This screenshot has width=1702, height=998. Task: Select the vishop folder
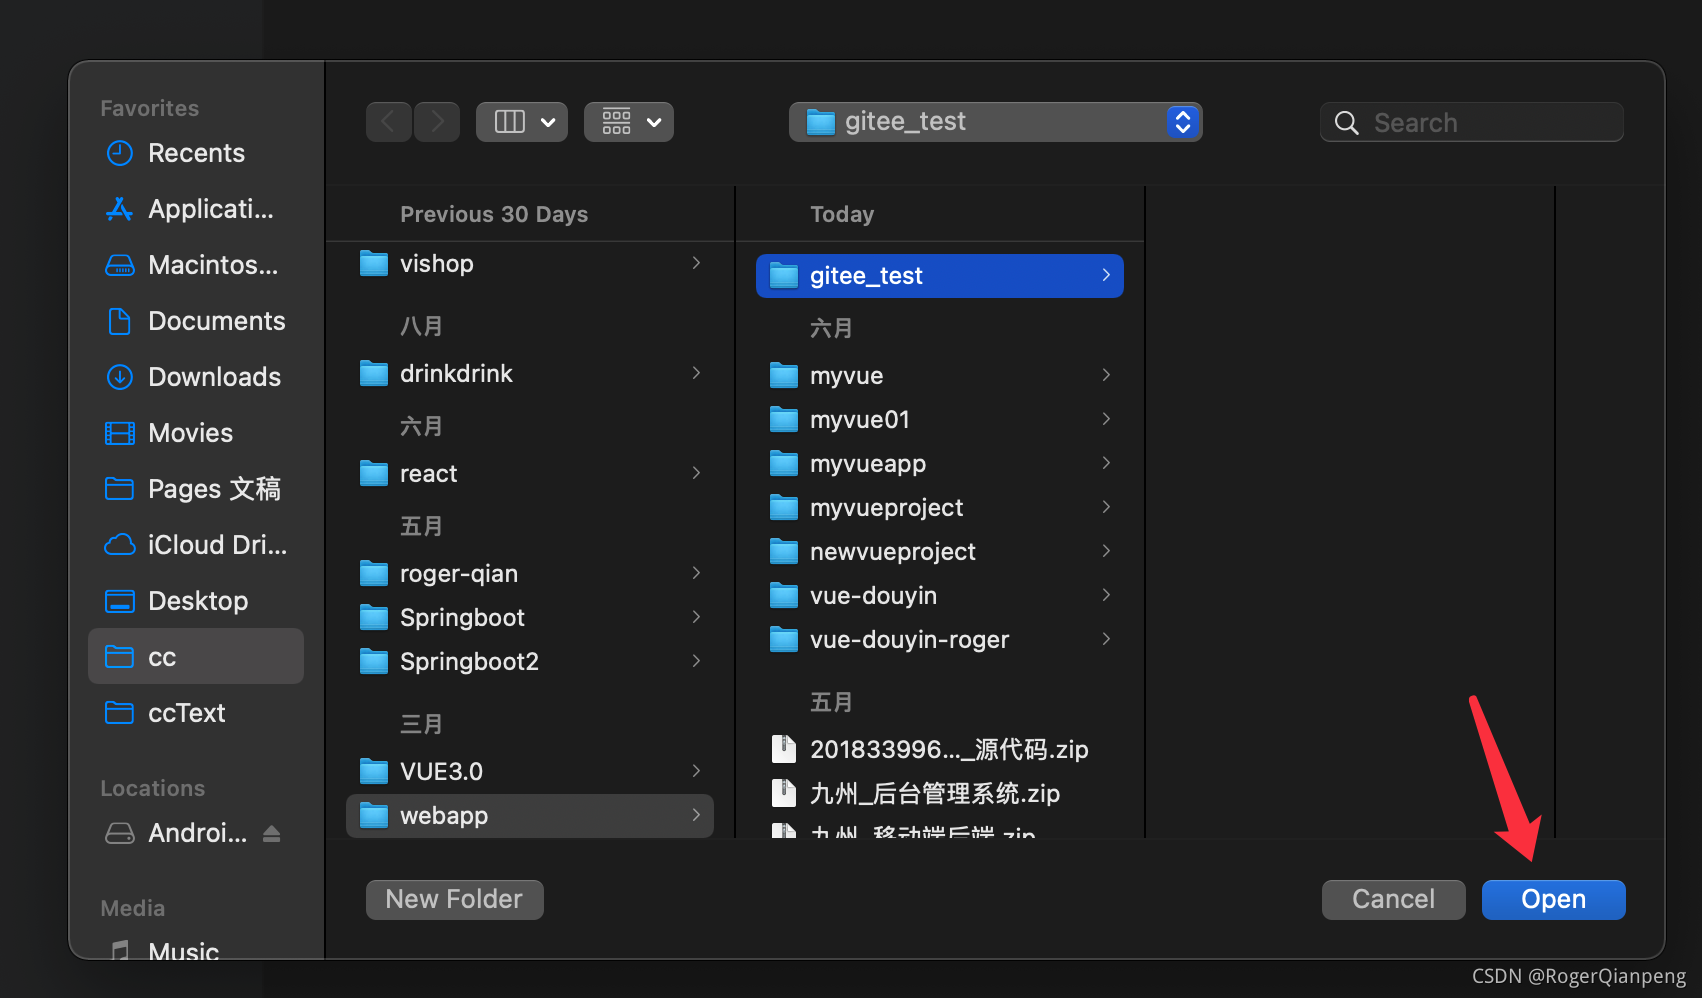pyautogui.click(x=530, y=264)
